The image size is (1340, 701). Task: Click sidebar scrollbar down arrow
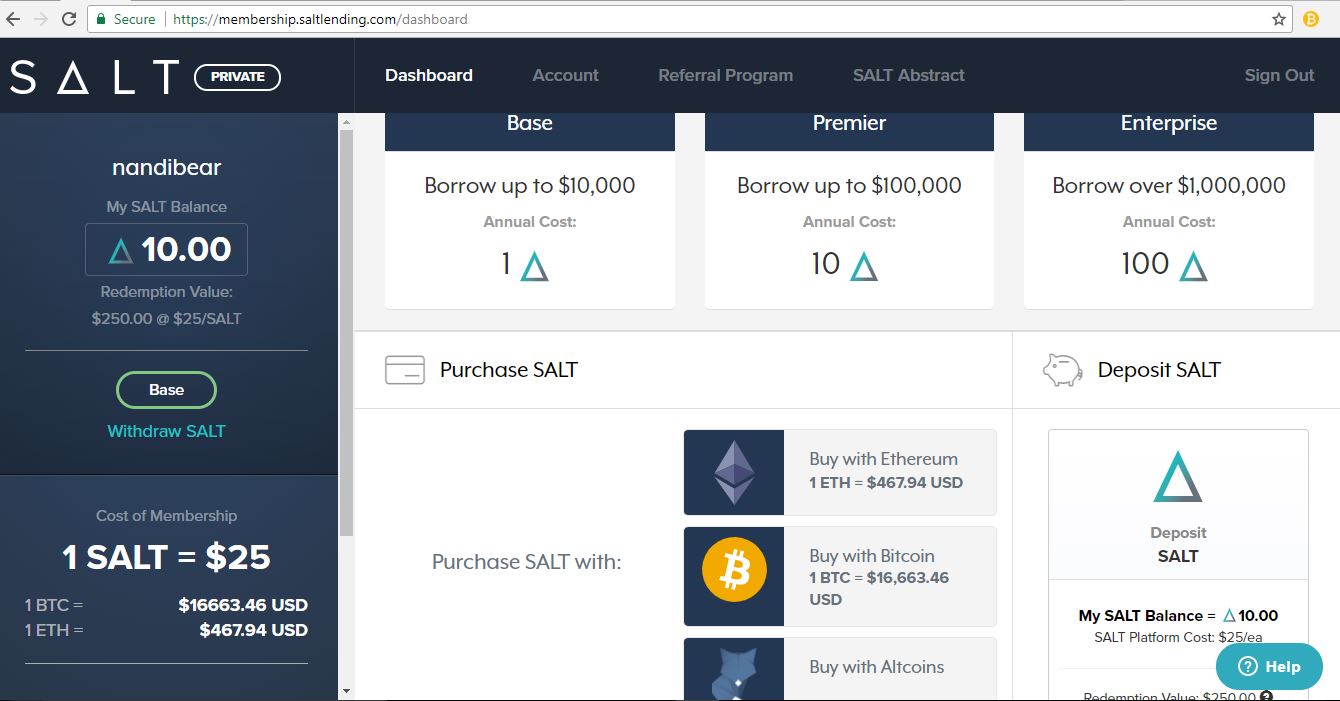[x=346, y=691]
